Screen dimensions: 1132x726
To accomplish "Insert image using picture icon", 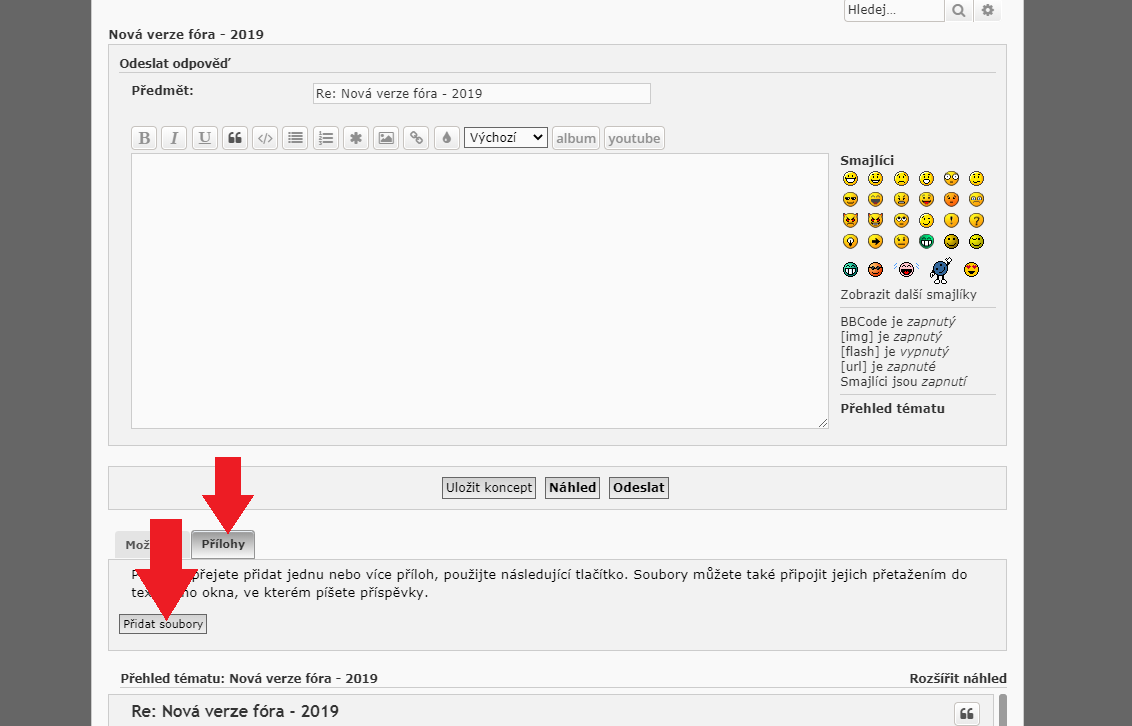I will click(386, 138).
